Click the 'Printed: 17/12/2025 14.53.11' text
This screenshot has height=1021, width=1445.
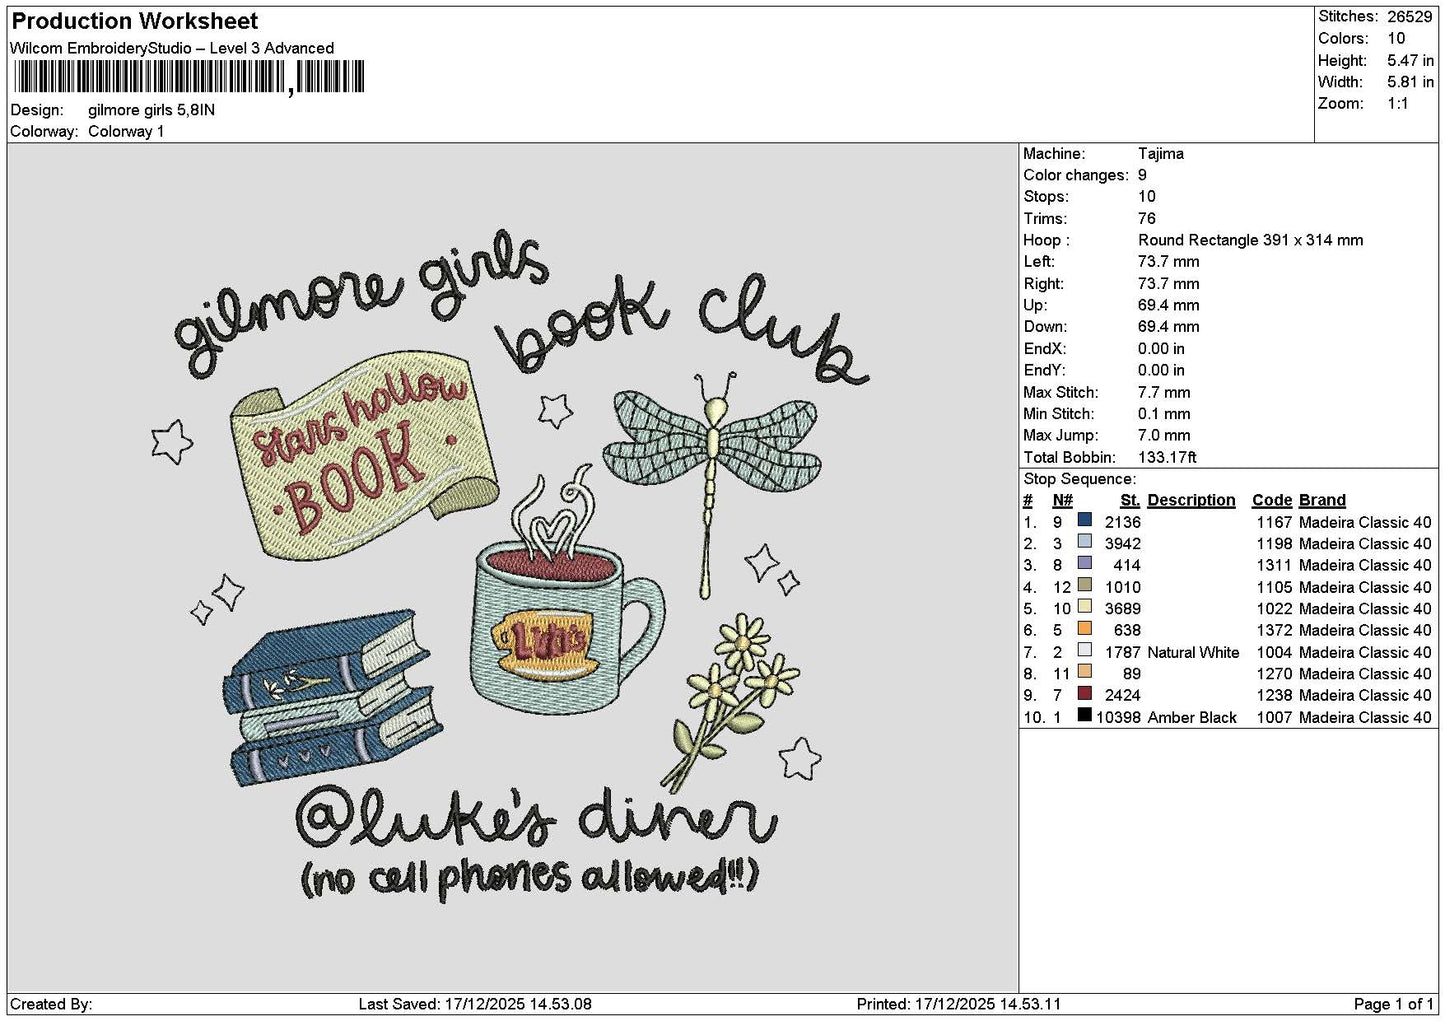click(x=959, y=1004)
